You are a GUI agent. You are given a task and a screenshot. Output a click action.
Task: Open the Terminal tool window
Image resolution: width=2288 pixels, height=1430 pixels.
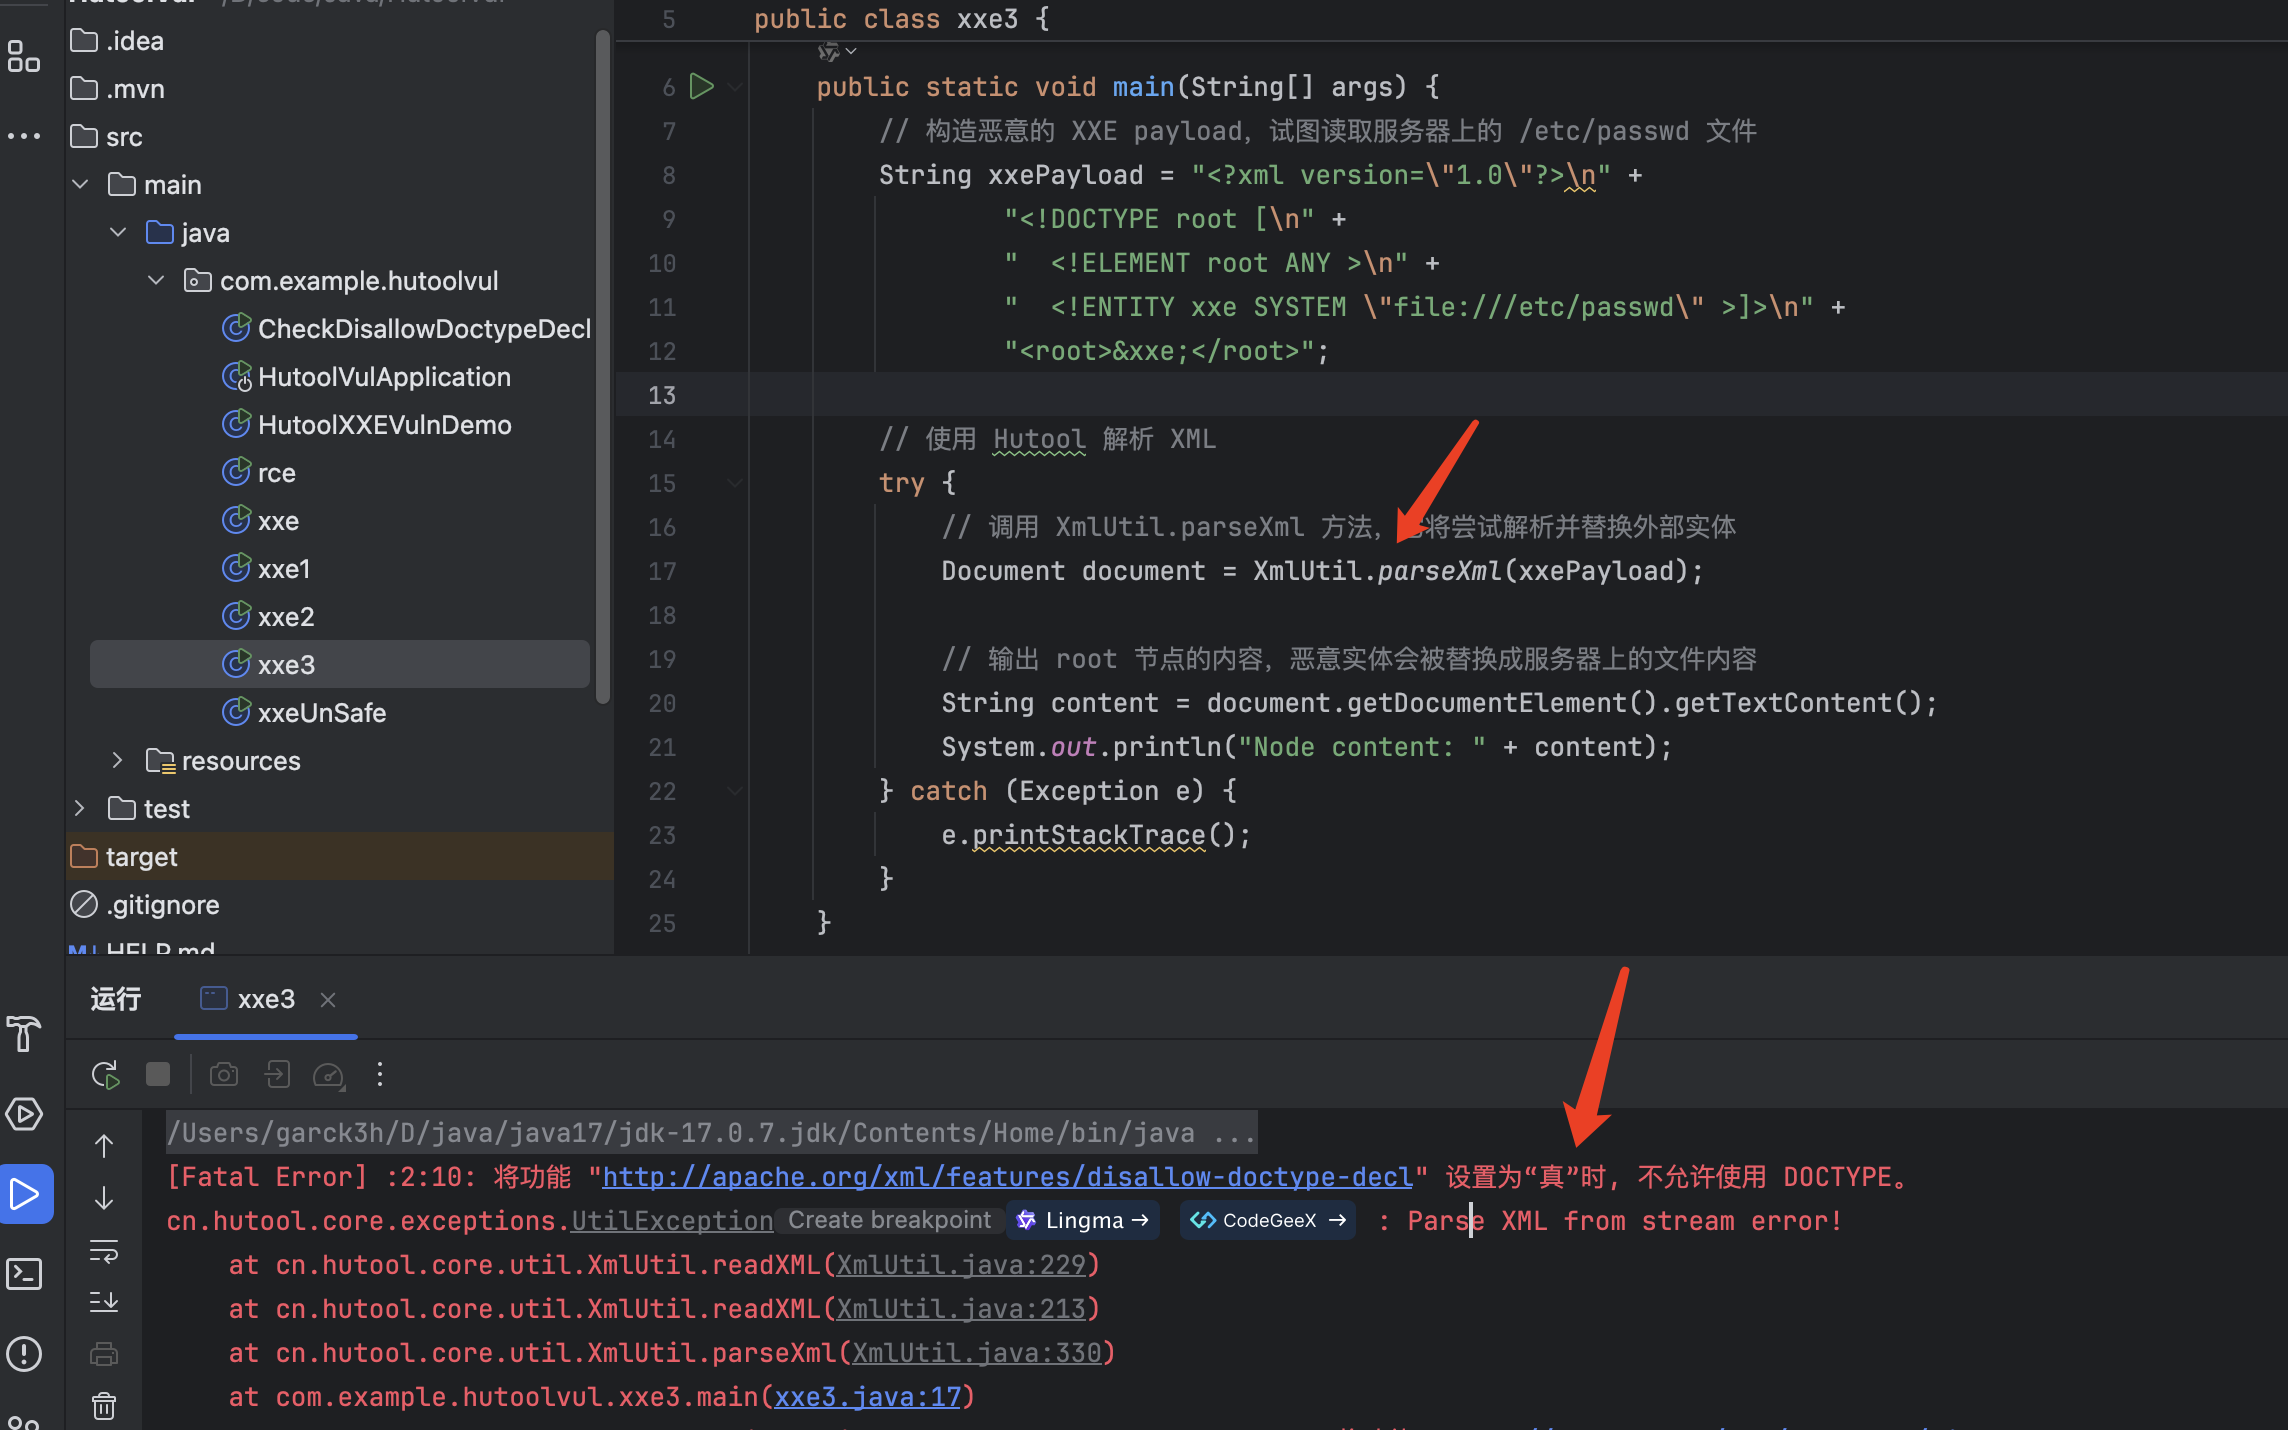tap(24, 1274)
